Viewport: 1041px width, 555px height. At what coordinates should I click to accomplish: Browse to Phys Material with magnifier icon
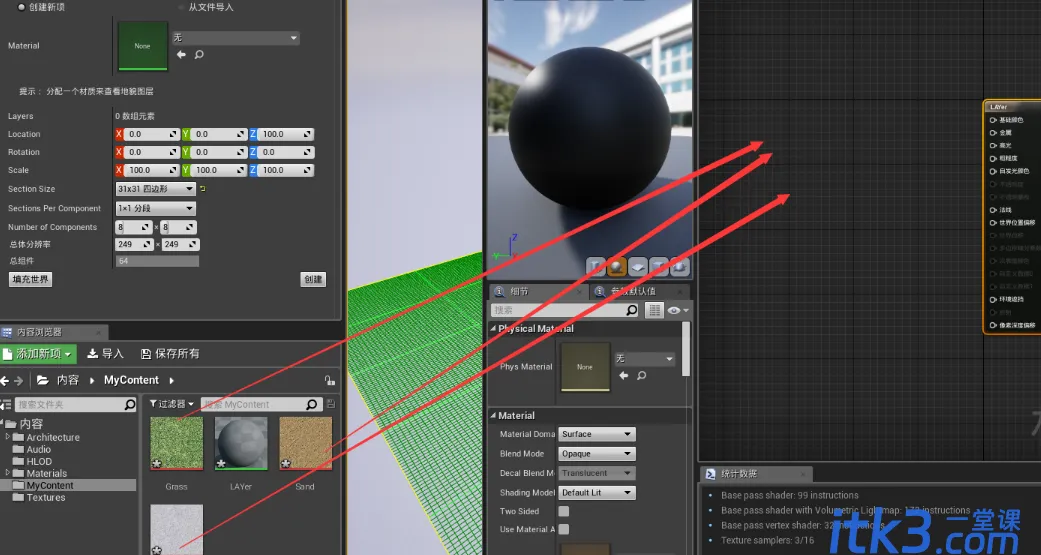[641, 376]
